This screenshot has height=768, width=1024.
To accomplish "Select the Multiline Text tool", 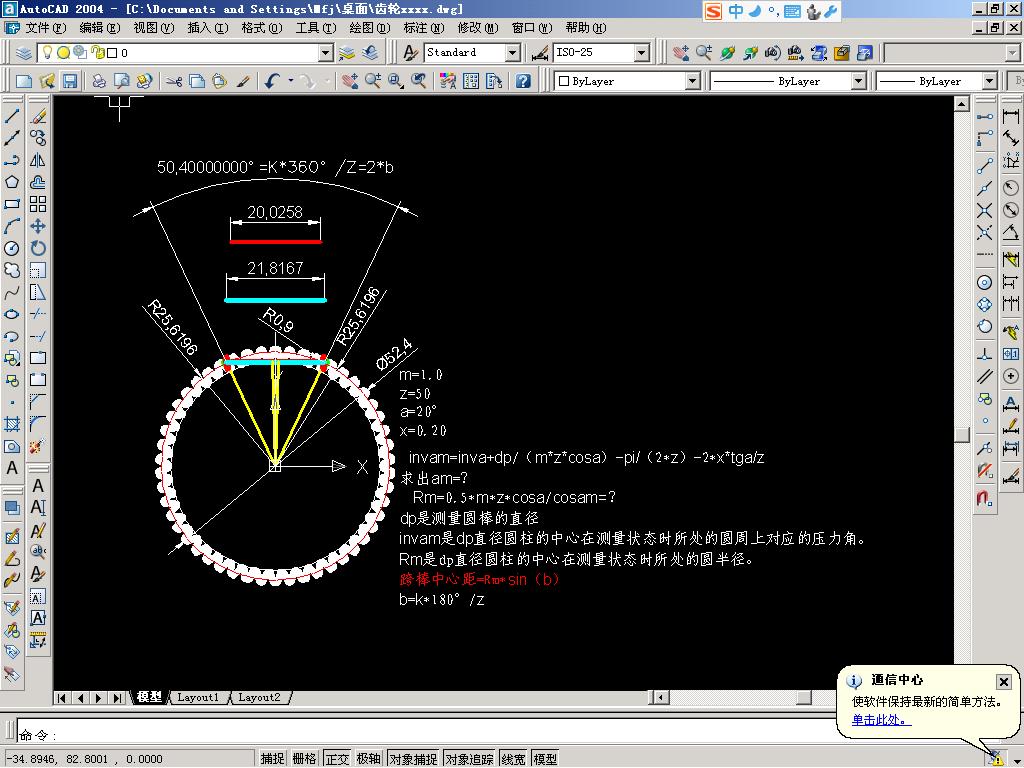I will pyautogui.click(x=12, y=468).
